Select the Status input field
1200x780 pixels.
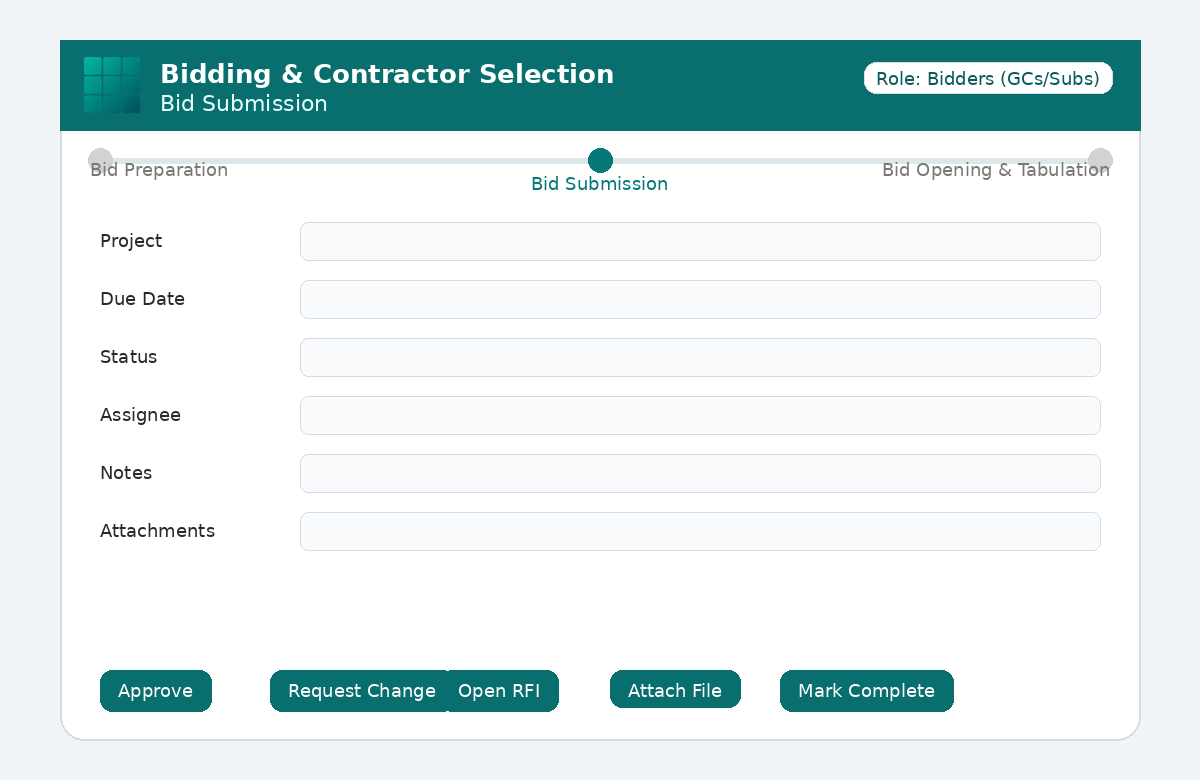point(700,357)
